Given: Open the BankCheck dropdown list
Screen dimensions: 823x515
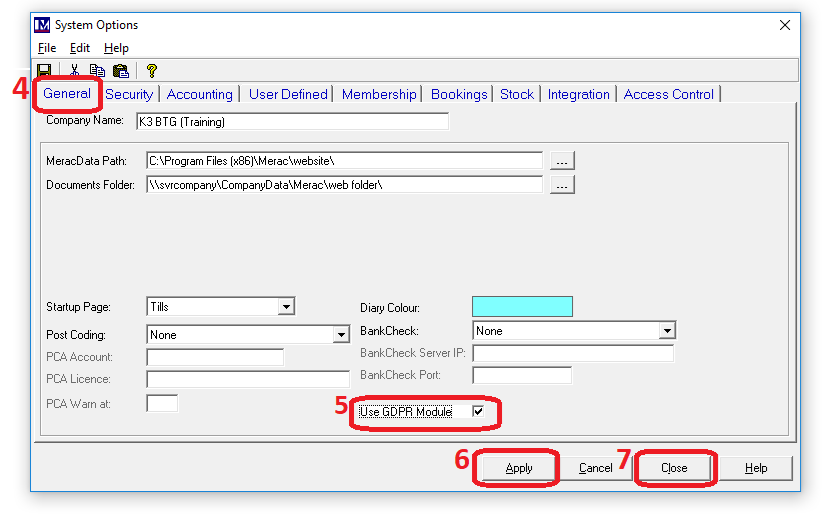Looking at the screenshot, I should click(x=667, y=331).
